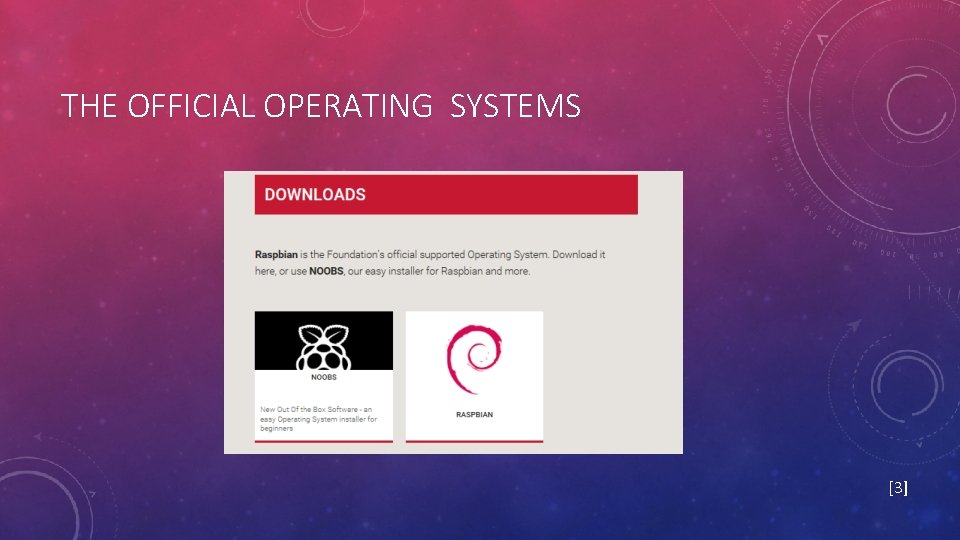Select slide title 'The Official Operating Systems'
The height and width of the screenshot is (540, 960).
tap(321, 105)
